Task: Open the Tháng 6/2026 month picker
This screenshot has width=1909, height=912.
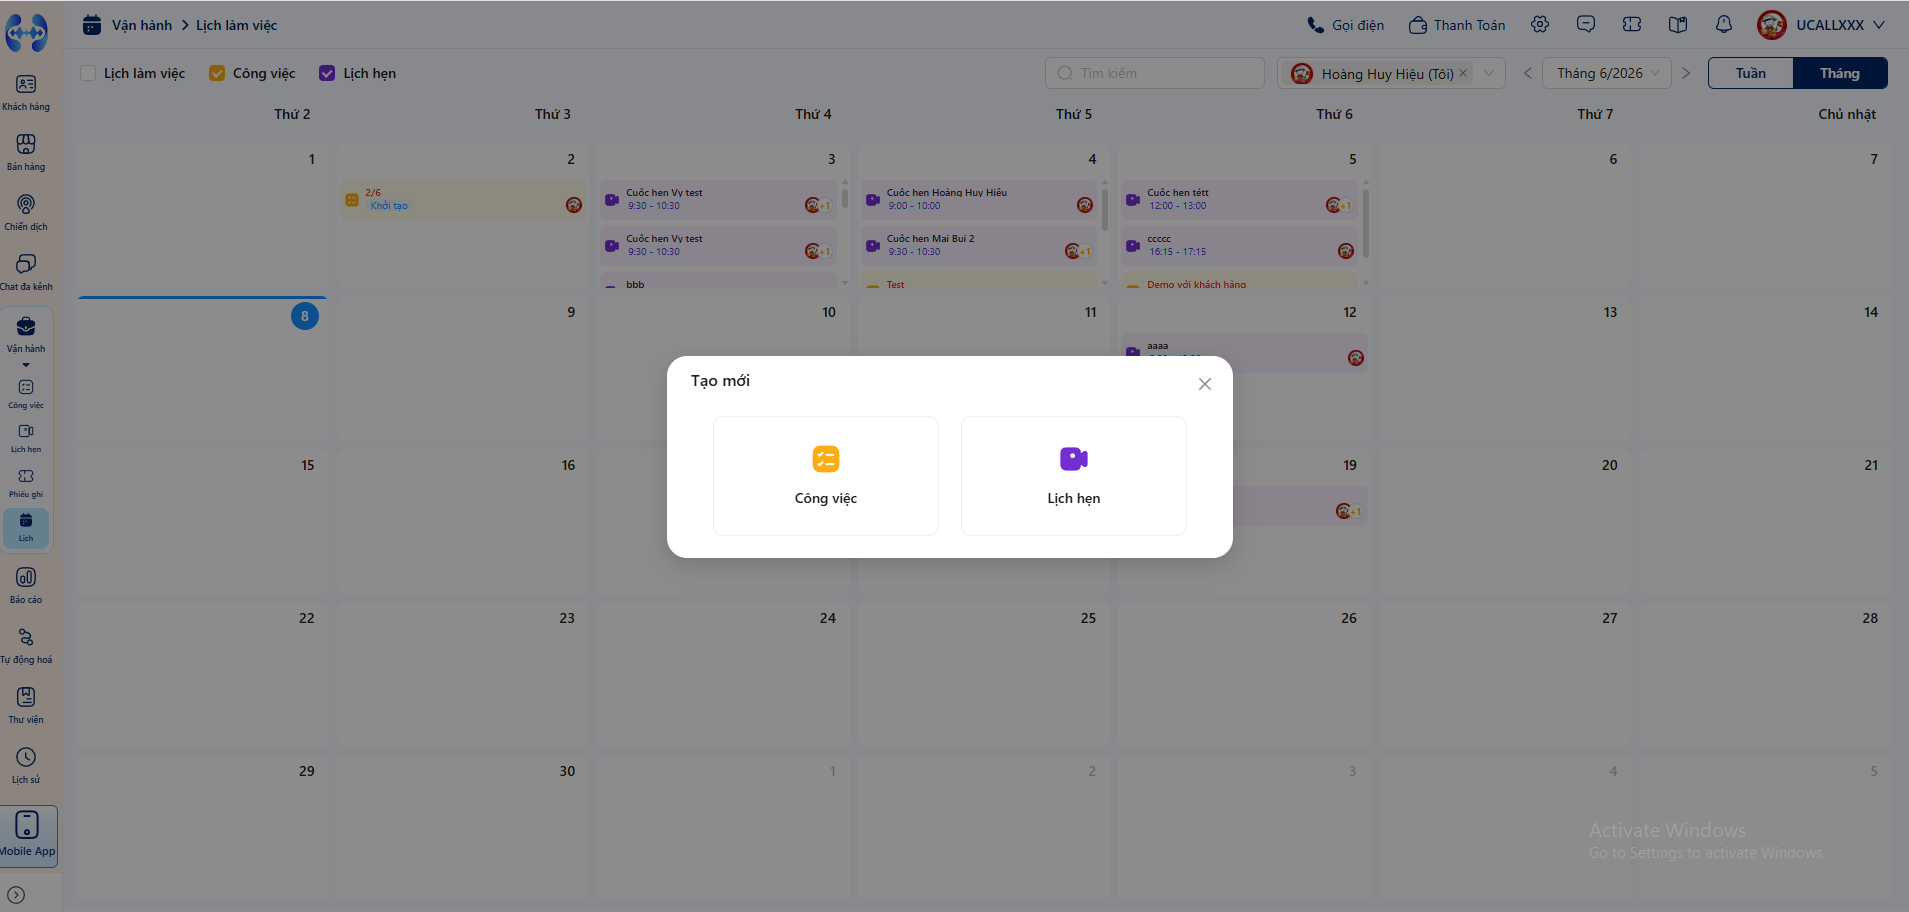Action: (1607, 73)
